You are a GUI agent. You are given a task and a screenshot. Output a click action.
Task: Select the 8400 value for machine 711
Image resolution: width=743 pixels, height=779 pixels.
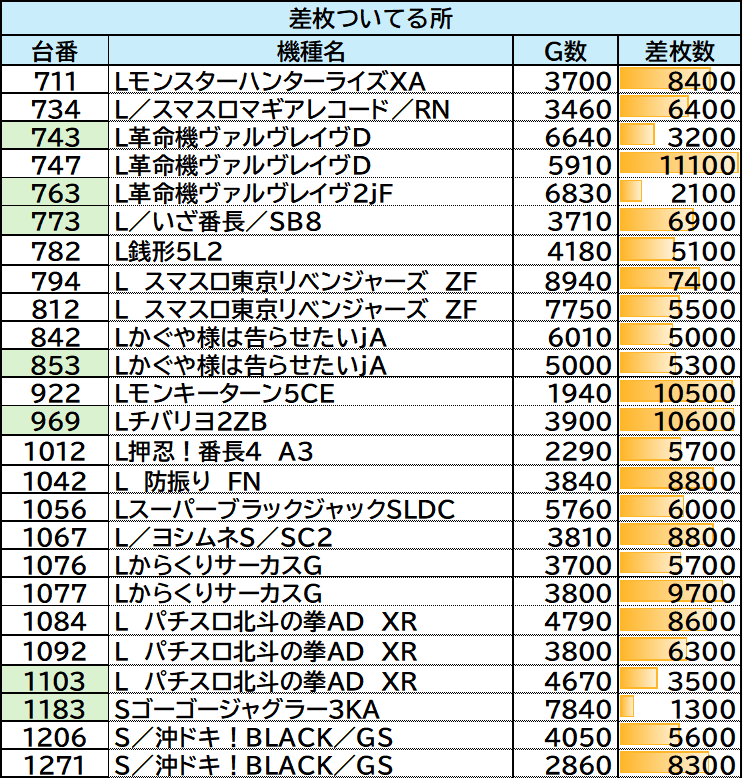coord(679,80)
